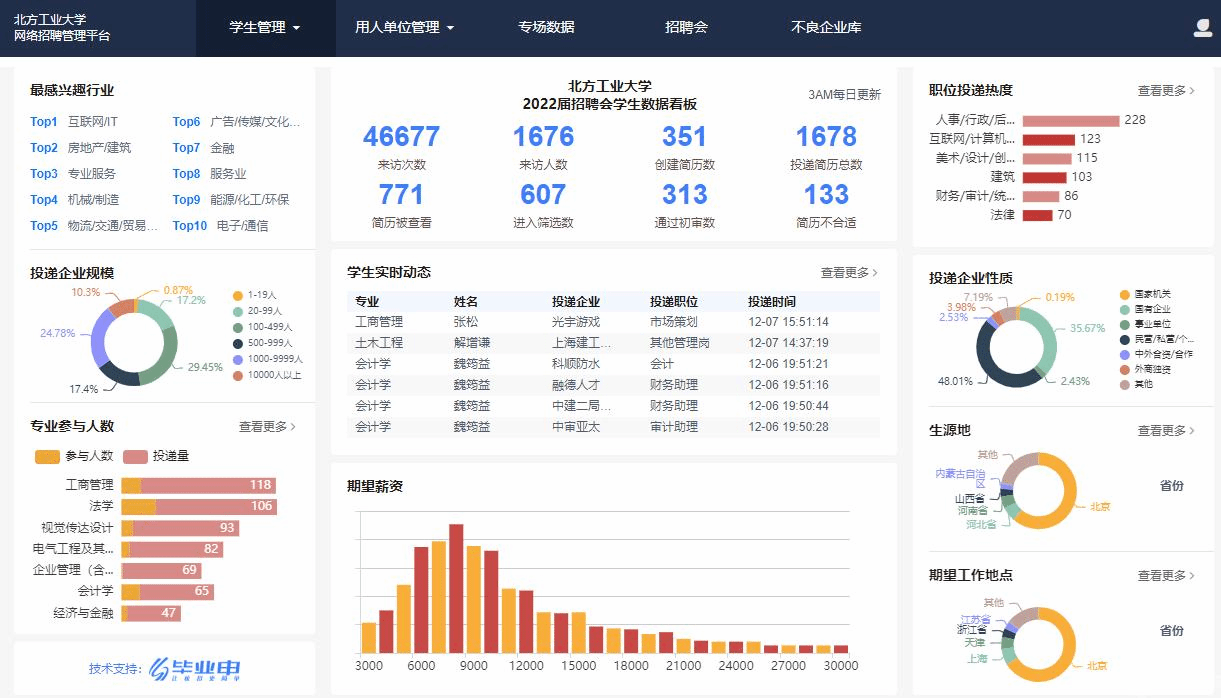The width and height of the screenshot is (1221, 698).
Task: Click 查看更多 in the 生源地 panel
Action: [x=1166, y=431]
